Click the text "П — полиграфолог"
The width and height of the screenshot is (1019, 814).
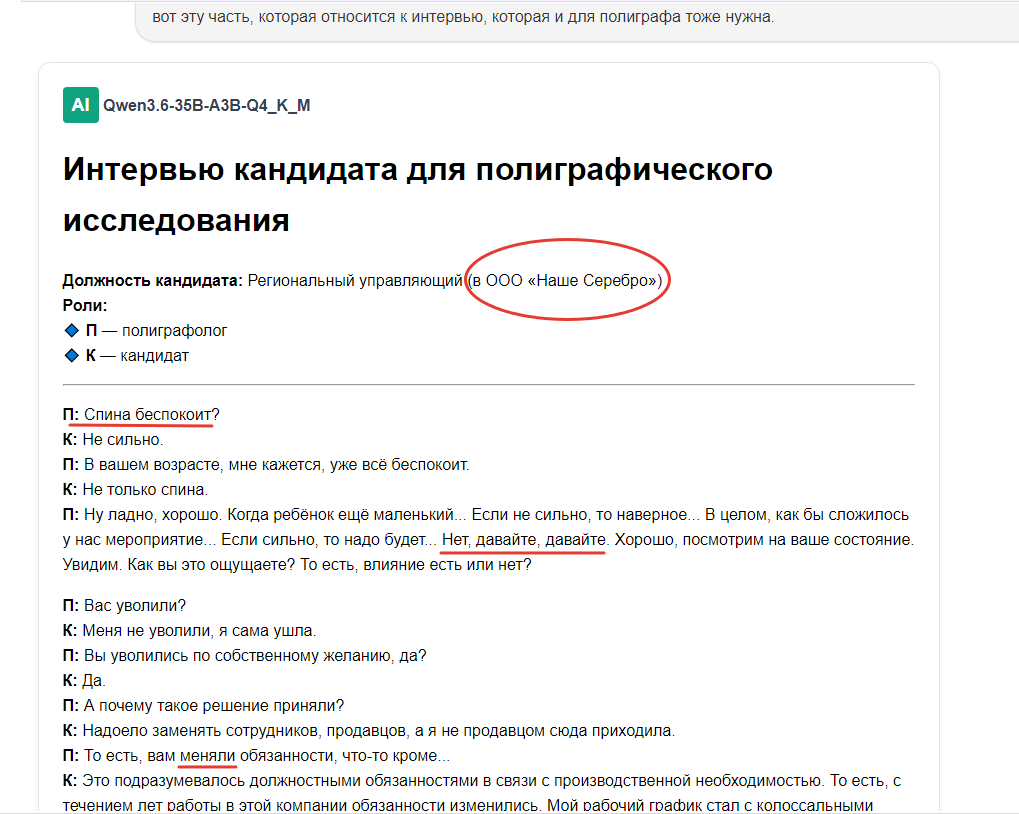157,331
